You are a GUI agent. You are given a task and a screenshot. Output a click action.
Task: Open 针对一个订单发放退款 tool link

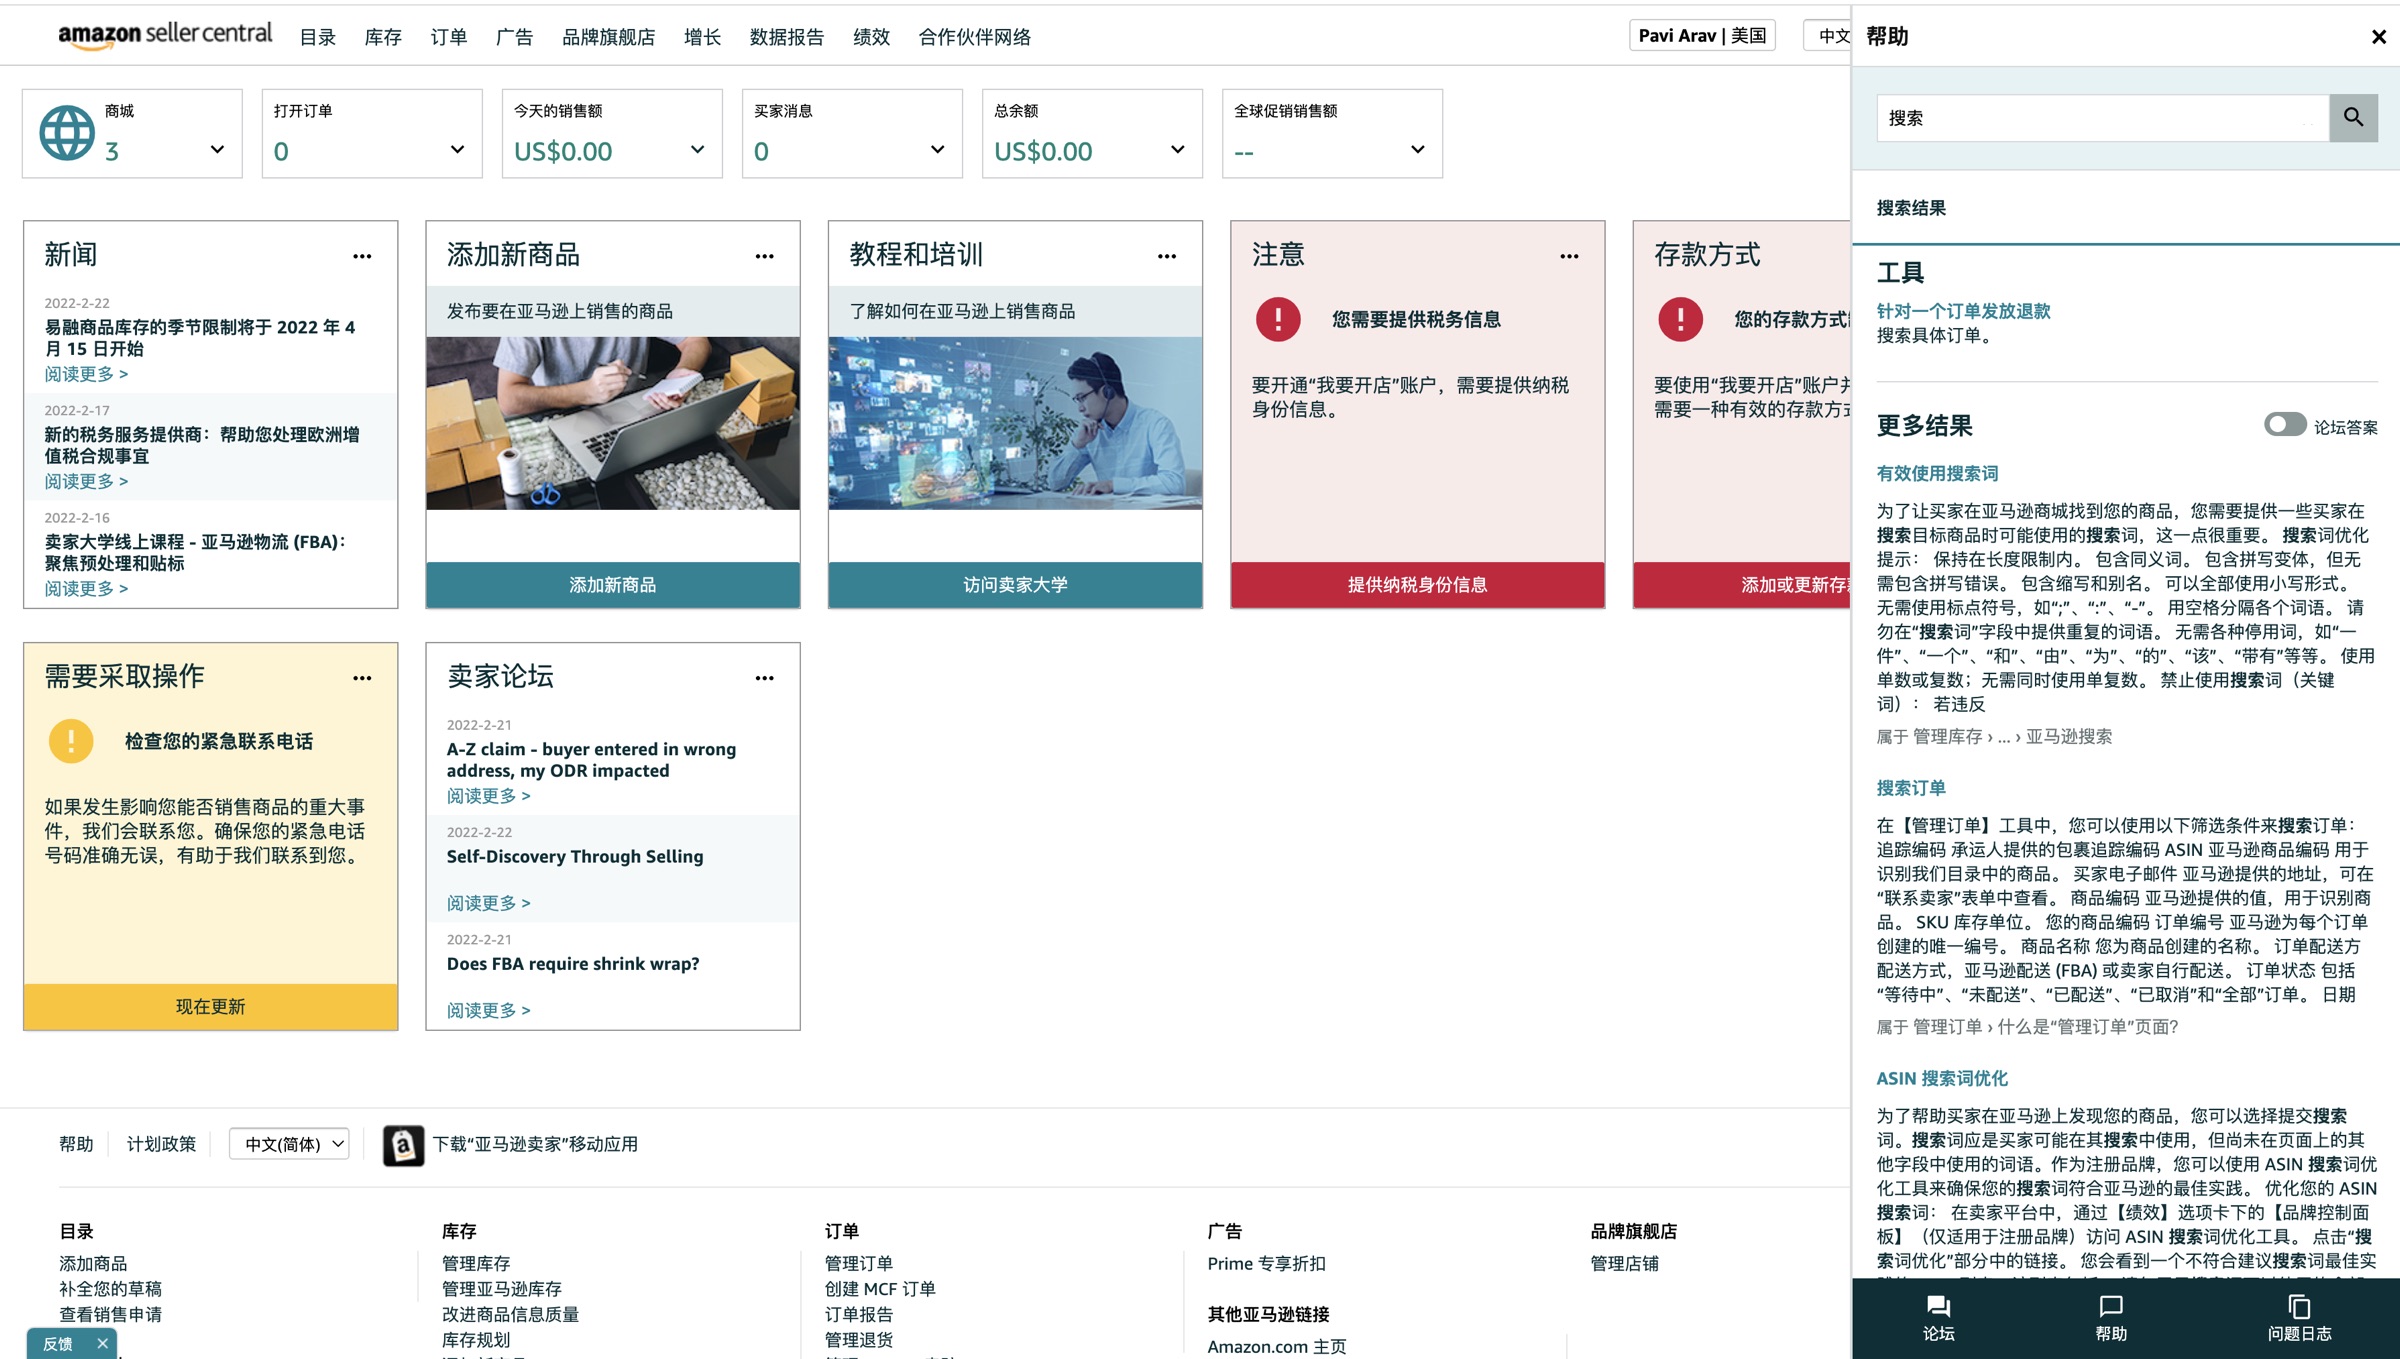(1963, 311)
